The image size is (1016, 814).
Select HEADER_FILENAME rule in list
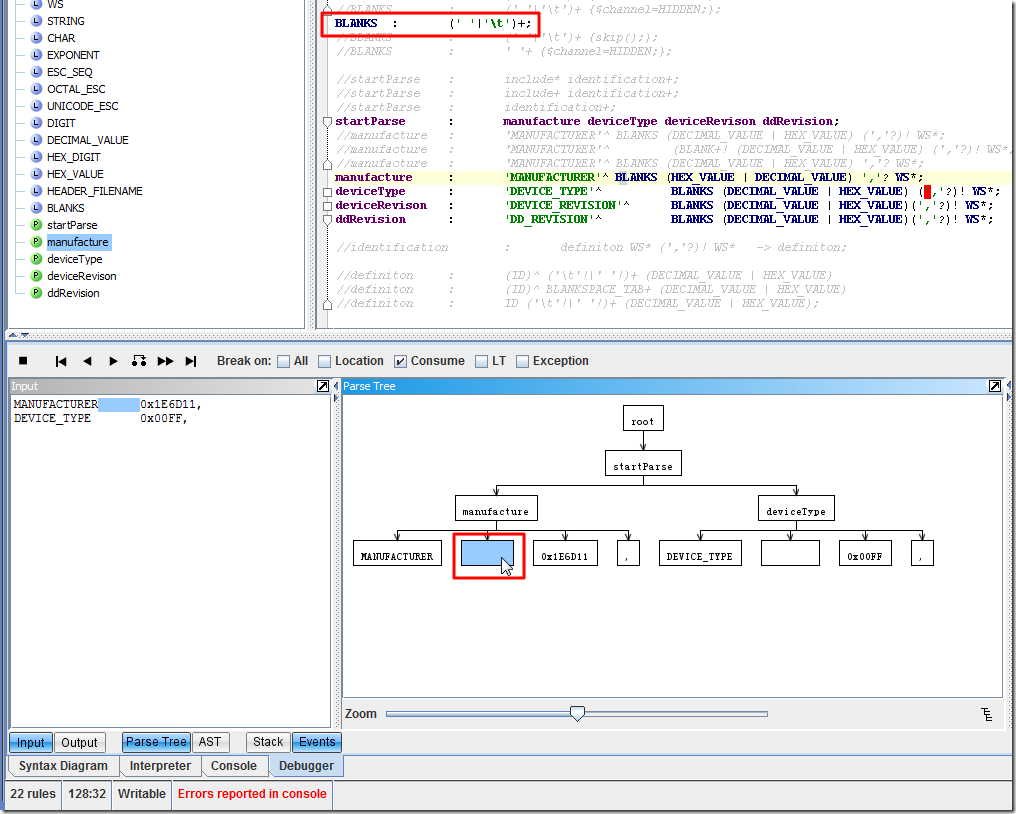point(95,191)
